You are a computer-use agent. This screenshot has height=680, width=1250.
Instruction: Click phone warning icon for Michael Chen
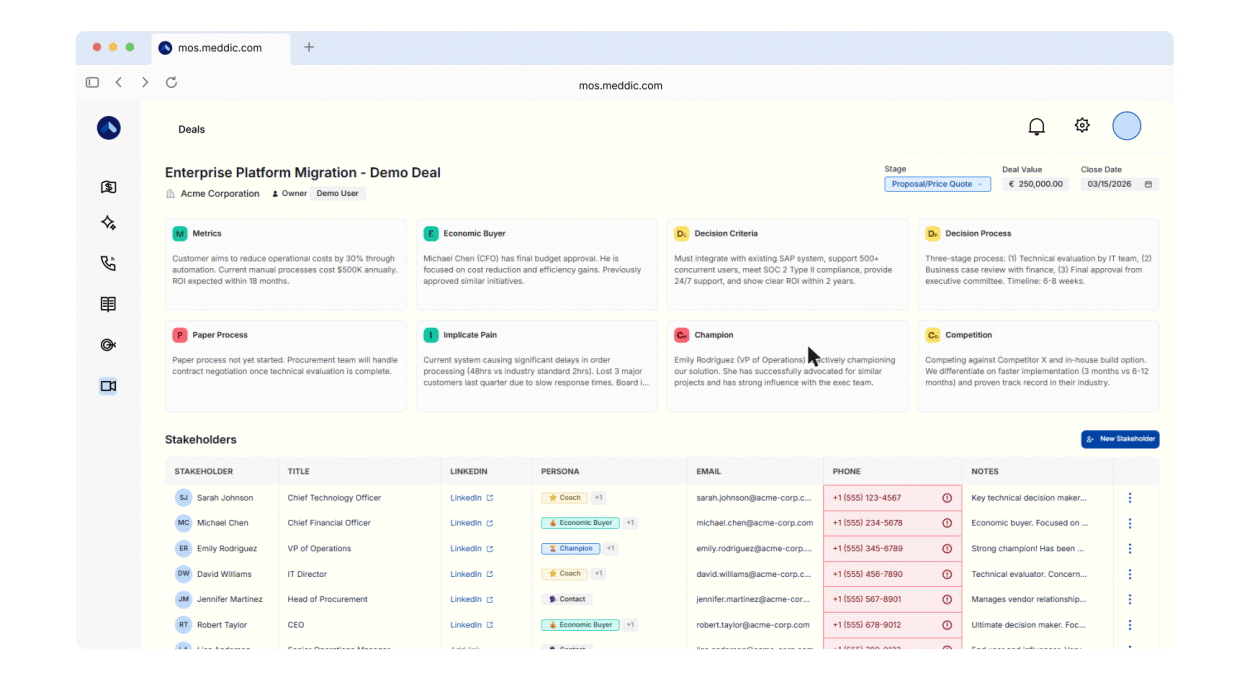pos(947,523)
